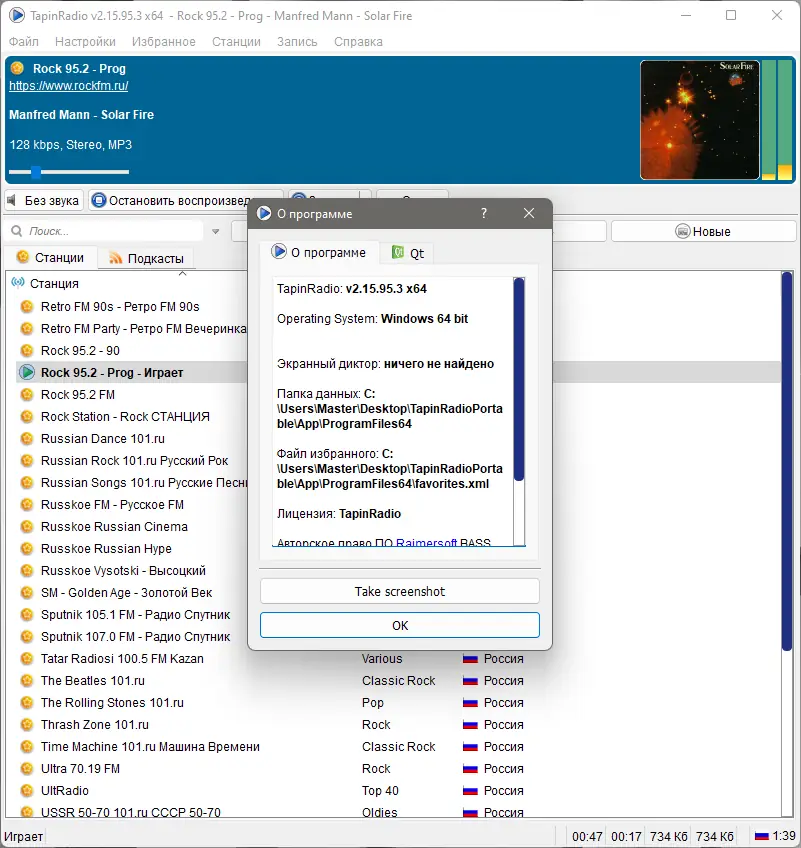
Task: Open the Файл menu
Action: coord(24,42)
